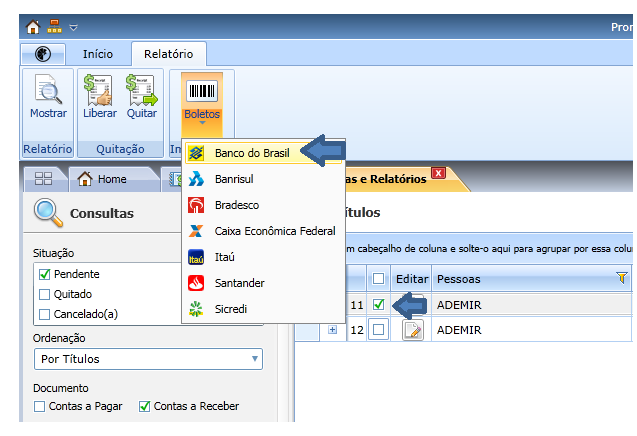The height and width of the screenshot is (436, 637).
Task: Open the round application menu button
Action: [x=43, y=54]
